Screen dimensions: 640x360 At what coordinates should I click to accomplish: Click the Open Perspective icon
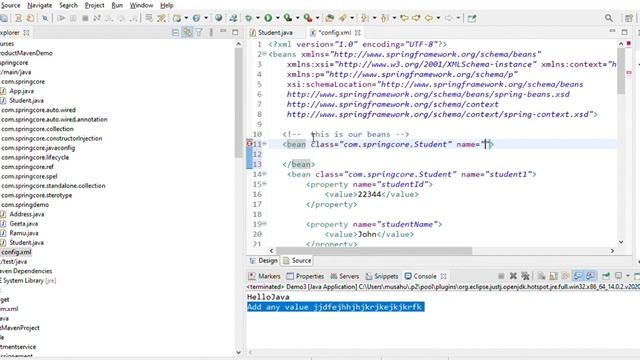tap(629, 18)
